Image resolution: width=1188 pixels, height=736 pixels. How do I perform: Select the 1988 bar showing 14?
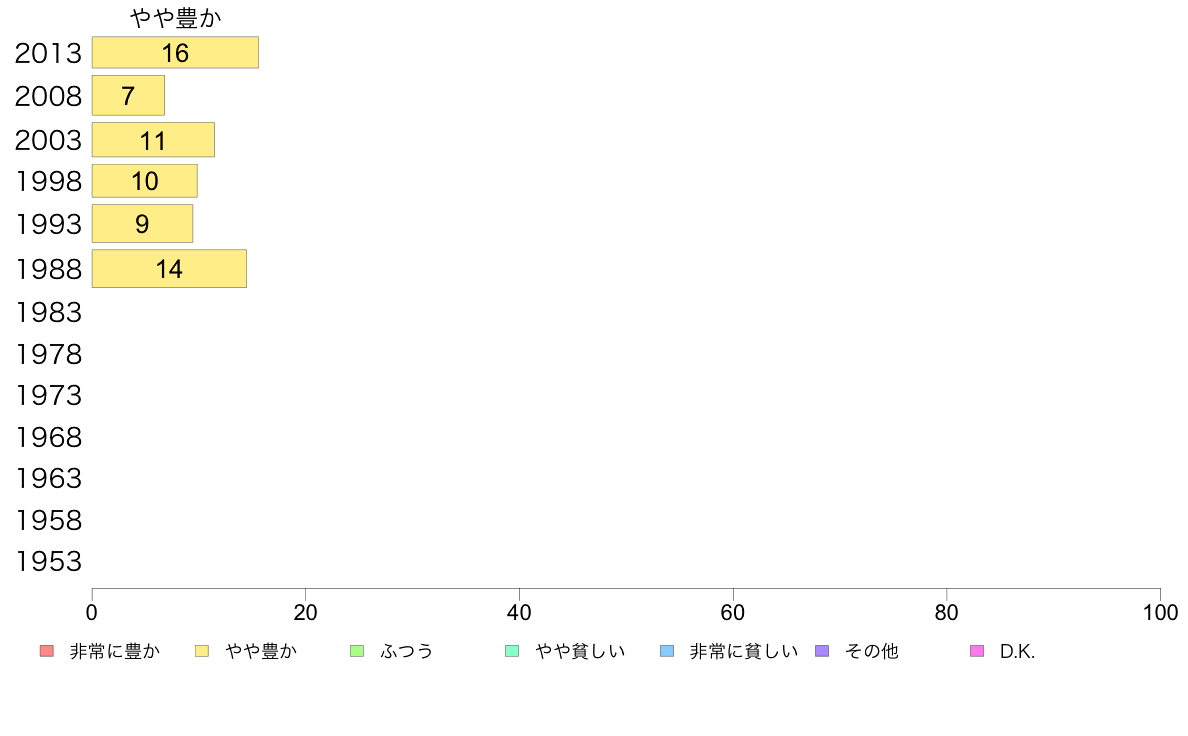point(169,268)
